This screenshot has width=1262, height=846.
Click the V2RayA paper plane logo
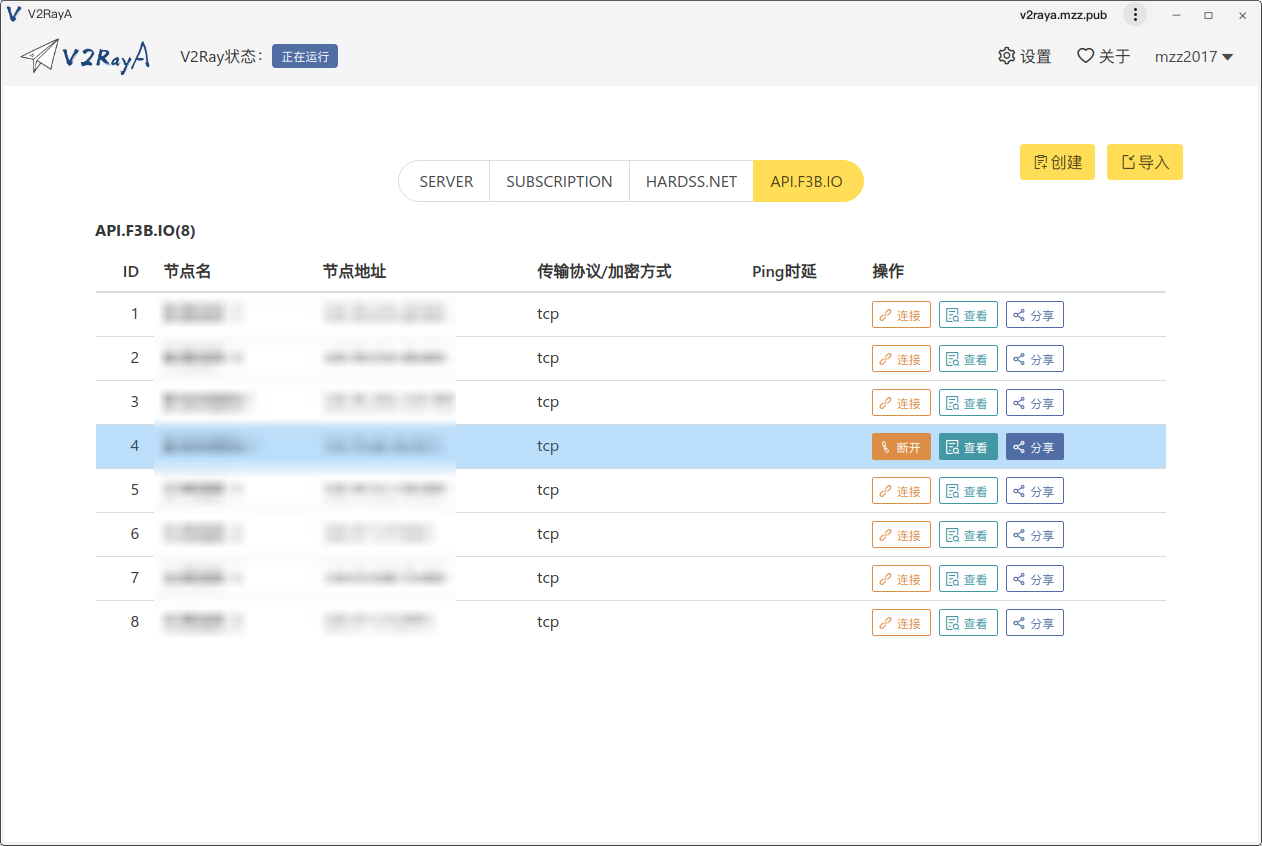tap(85, 56)
